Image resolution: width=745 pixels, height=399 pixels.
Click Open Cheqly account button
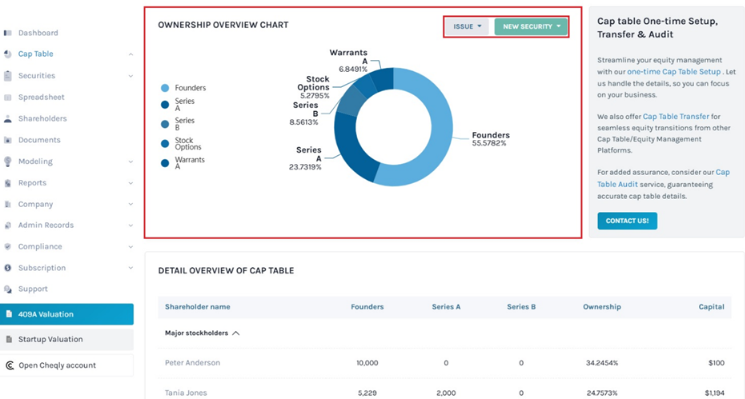point(67,365)
